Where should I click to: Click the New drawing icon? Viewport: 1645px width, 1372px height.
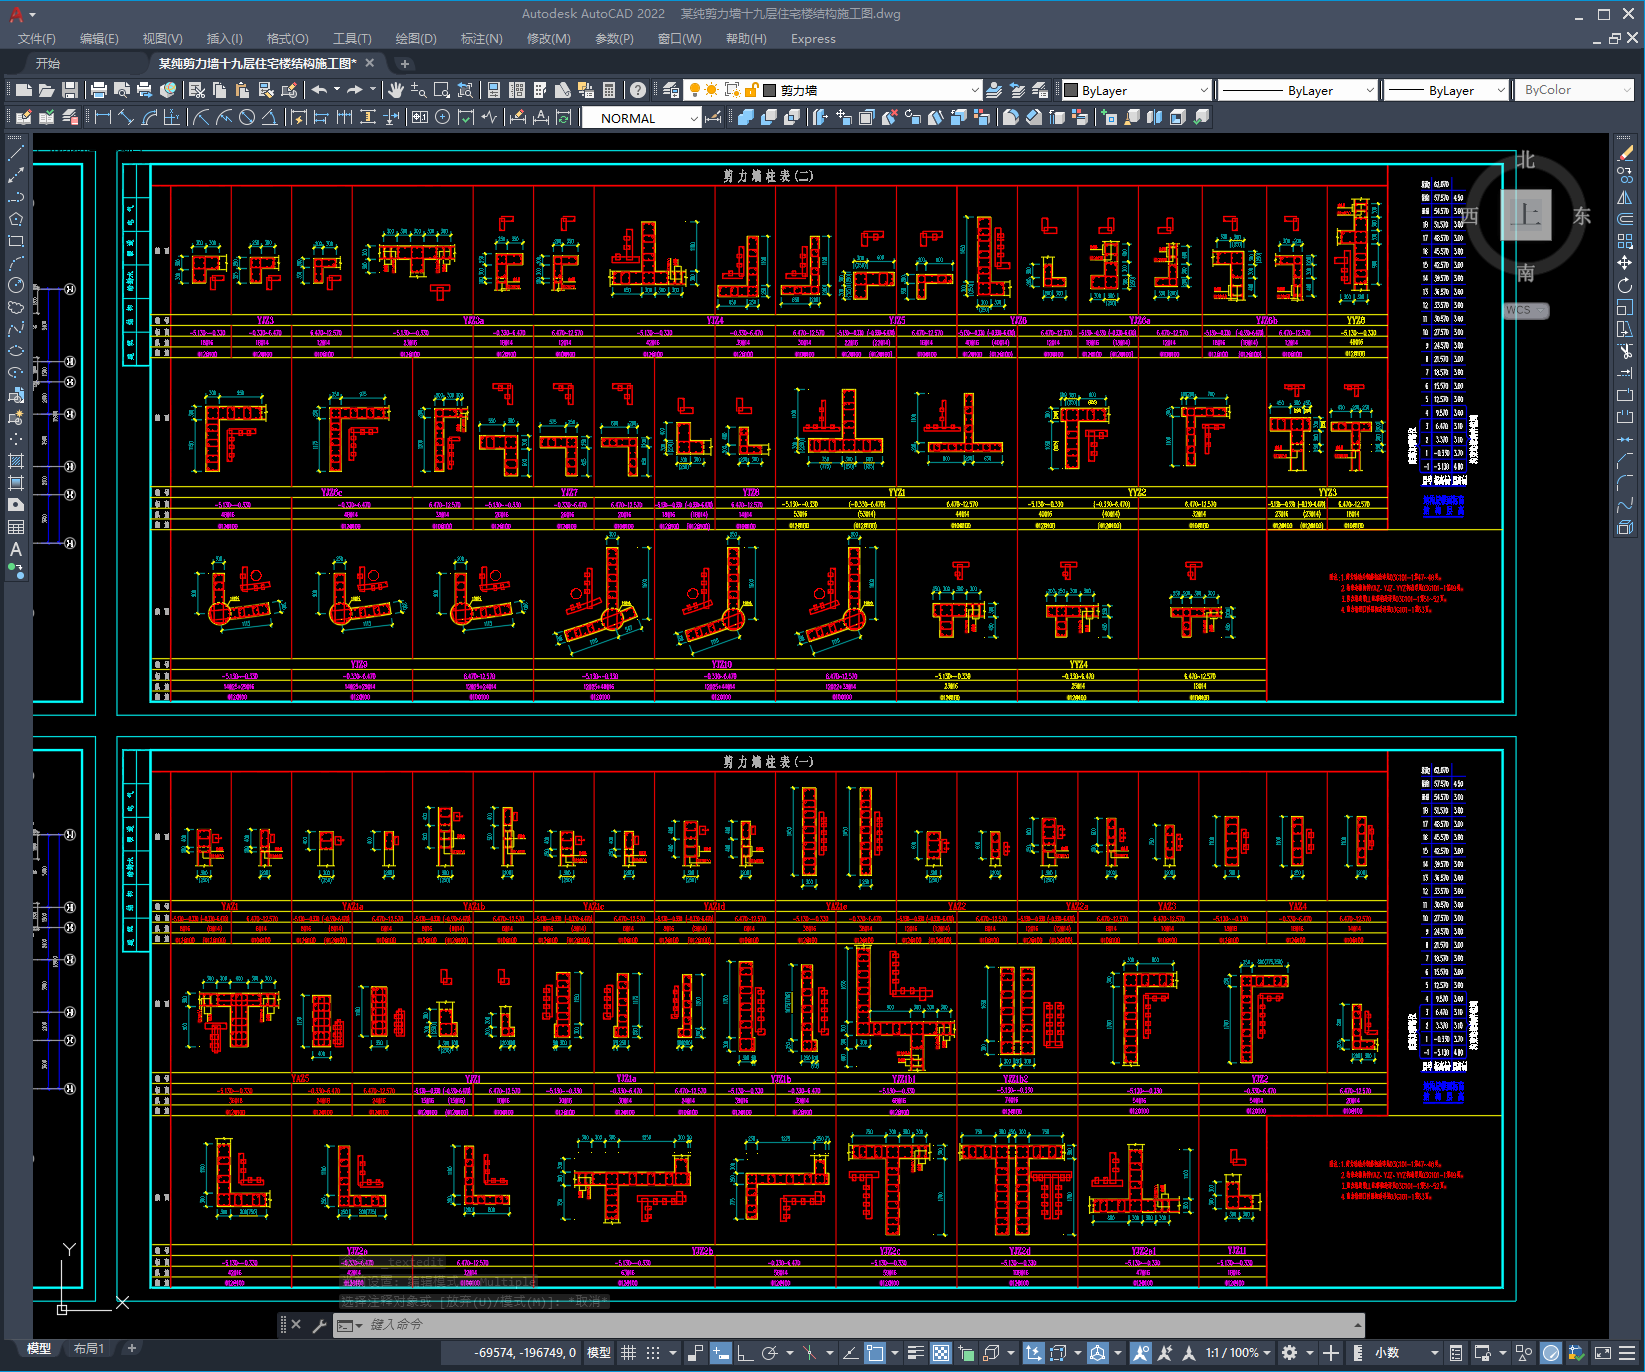coord(24,90)
